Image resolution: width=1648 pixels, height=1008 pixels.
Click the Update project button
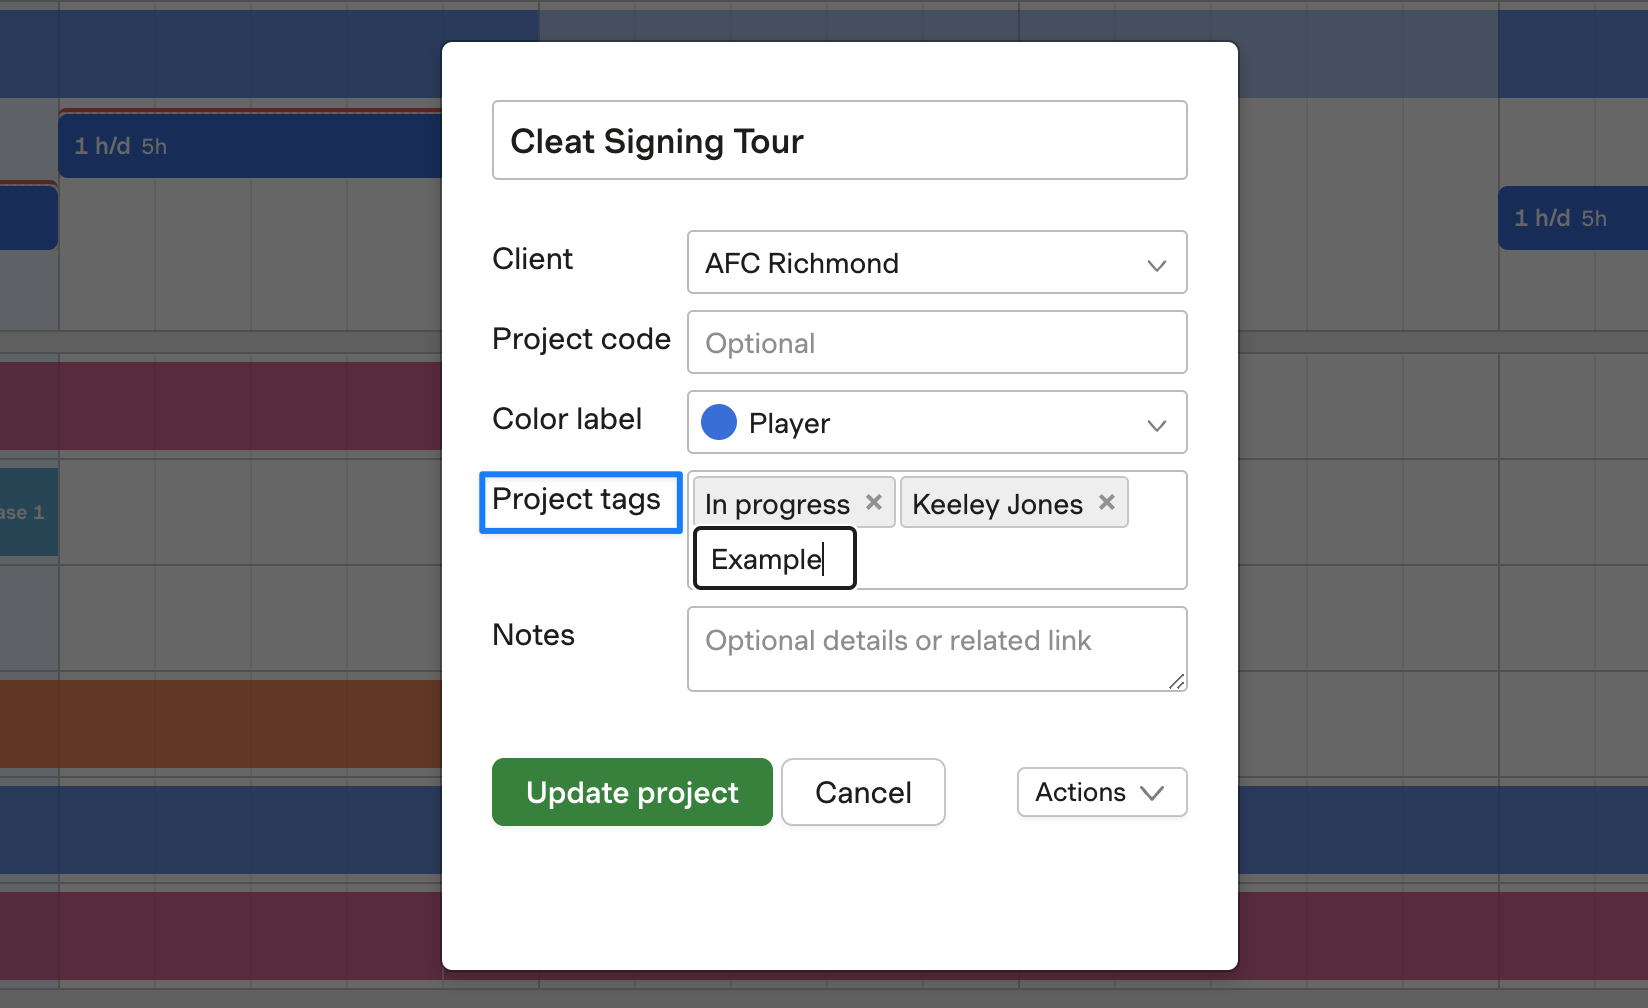coord(632,792)
